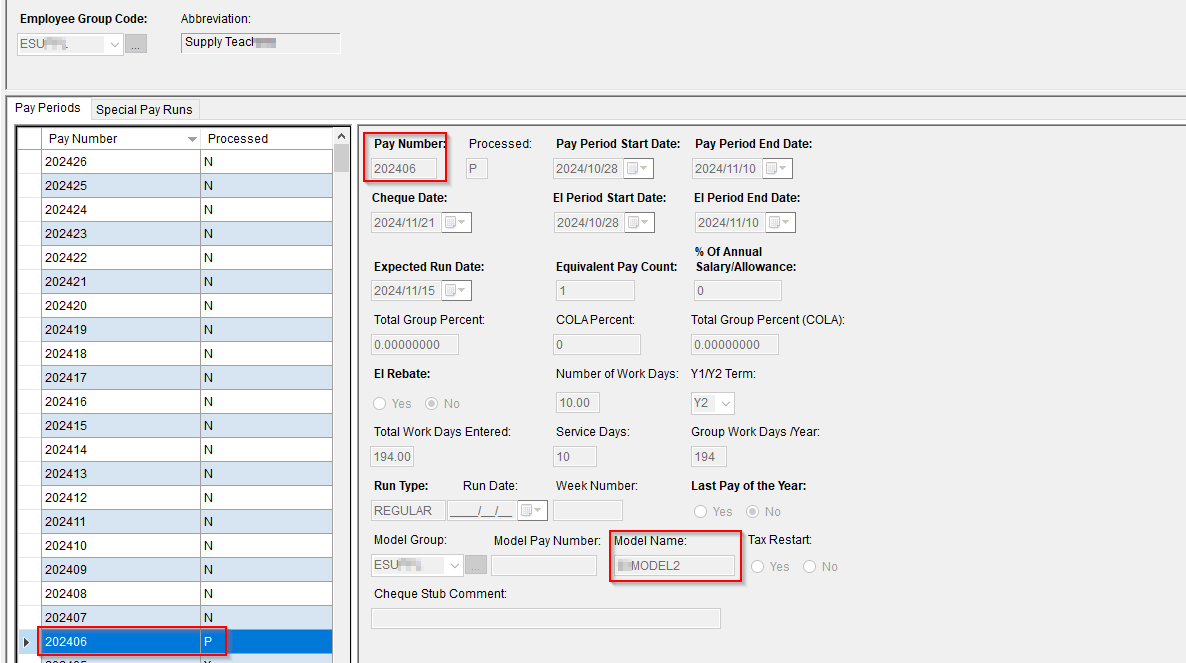Screen dimensions: 1186x663
Task: Select pay number 202409 row
Action: [x=187, y=570]
